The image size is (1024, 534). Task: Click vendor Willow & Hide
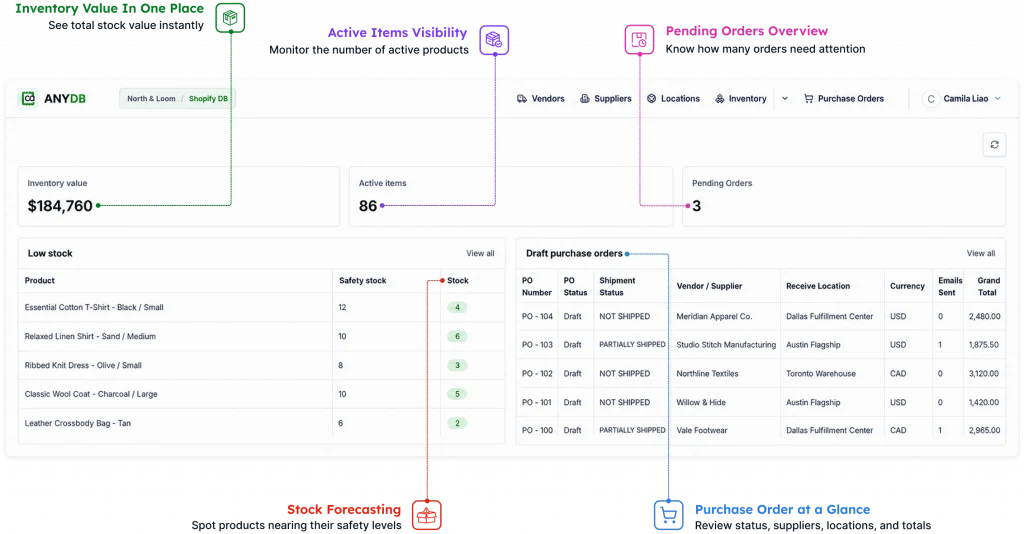[701, 403]
